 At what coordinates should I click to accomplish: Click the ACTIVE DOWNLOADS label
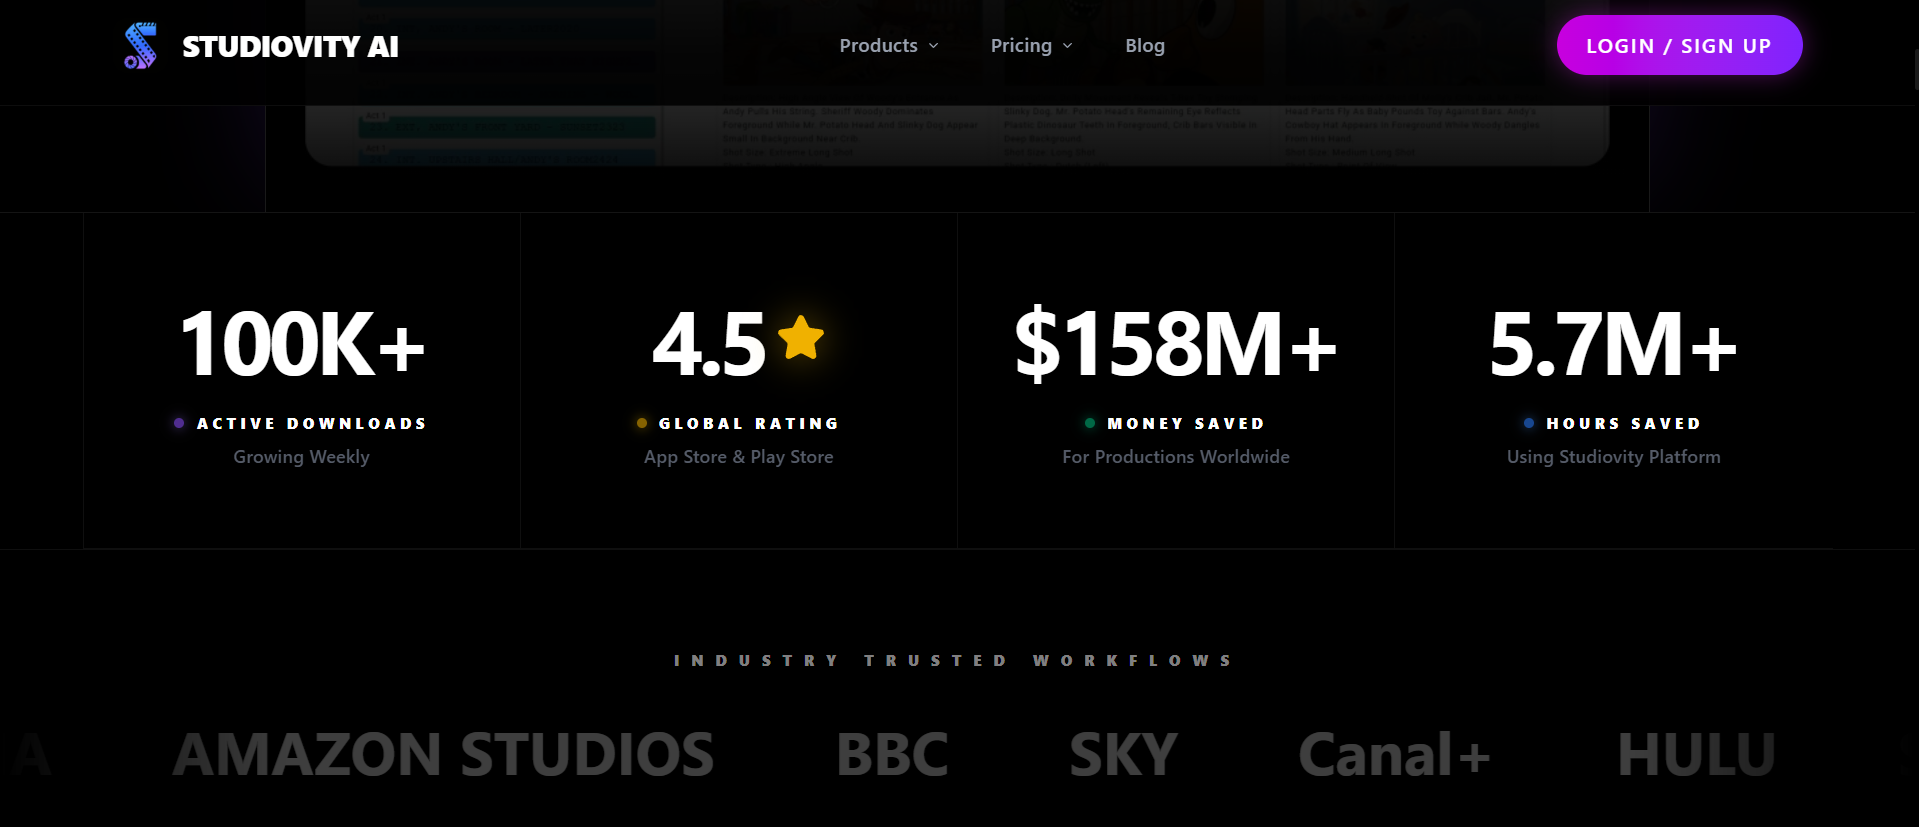click(312, 424)
